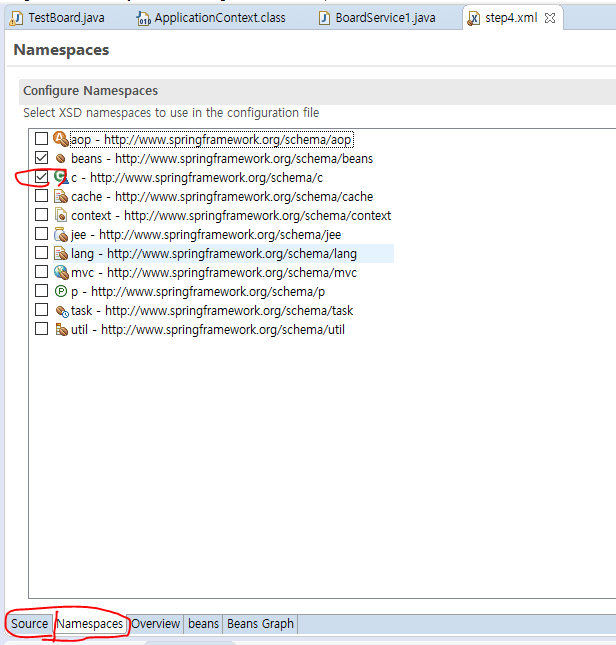Click the Namespaces page heading
Screen dimensions: 616x645
(x=61, y=50)
